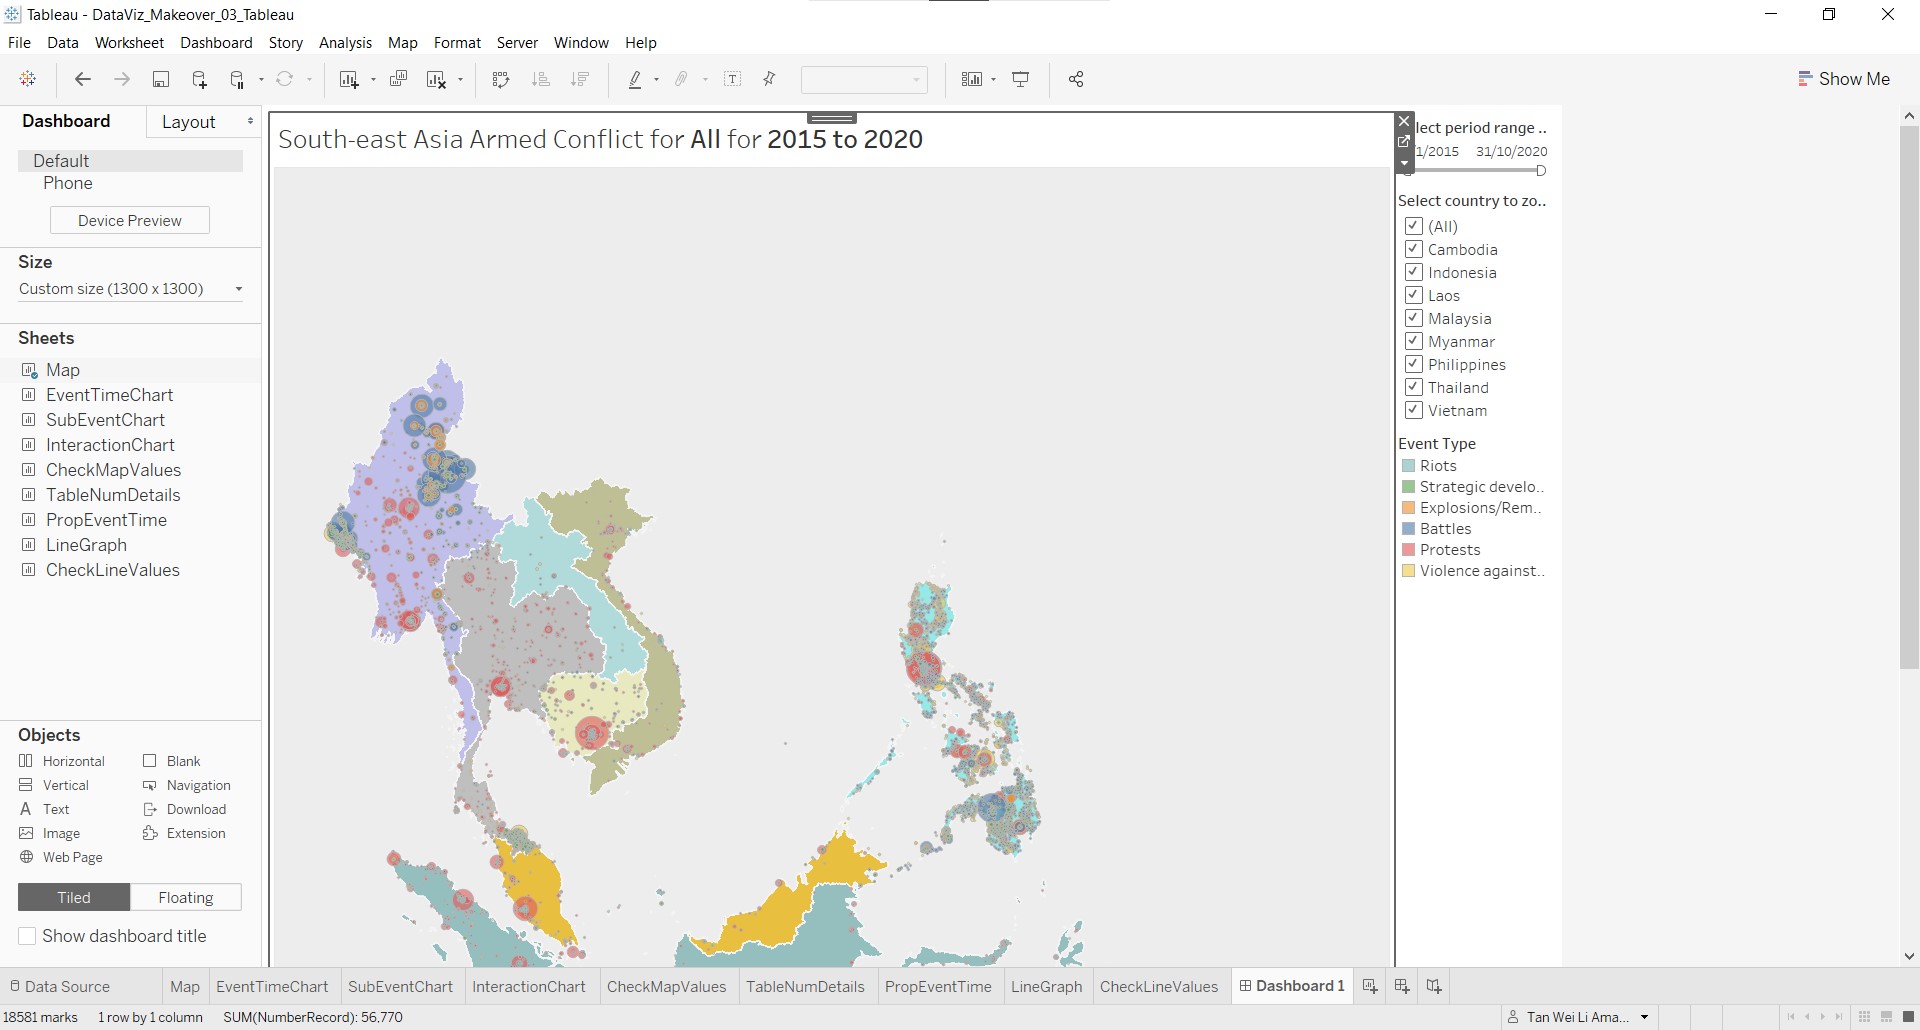This screenshot has width=1920, height=1030.
Task: Click the Highlight pen icon
Action: [x=635, y=80]
